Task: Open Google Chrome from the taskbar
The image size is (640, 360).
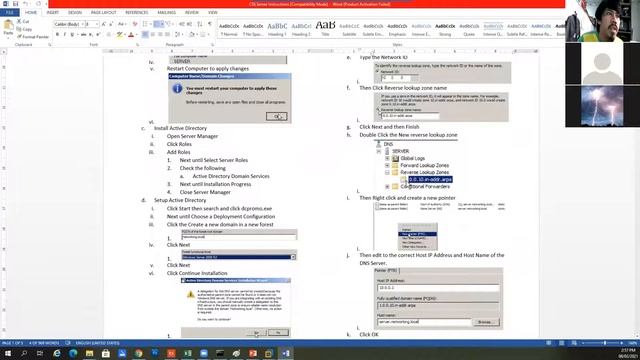Action: point(139,353)
